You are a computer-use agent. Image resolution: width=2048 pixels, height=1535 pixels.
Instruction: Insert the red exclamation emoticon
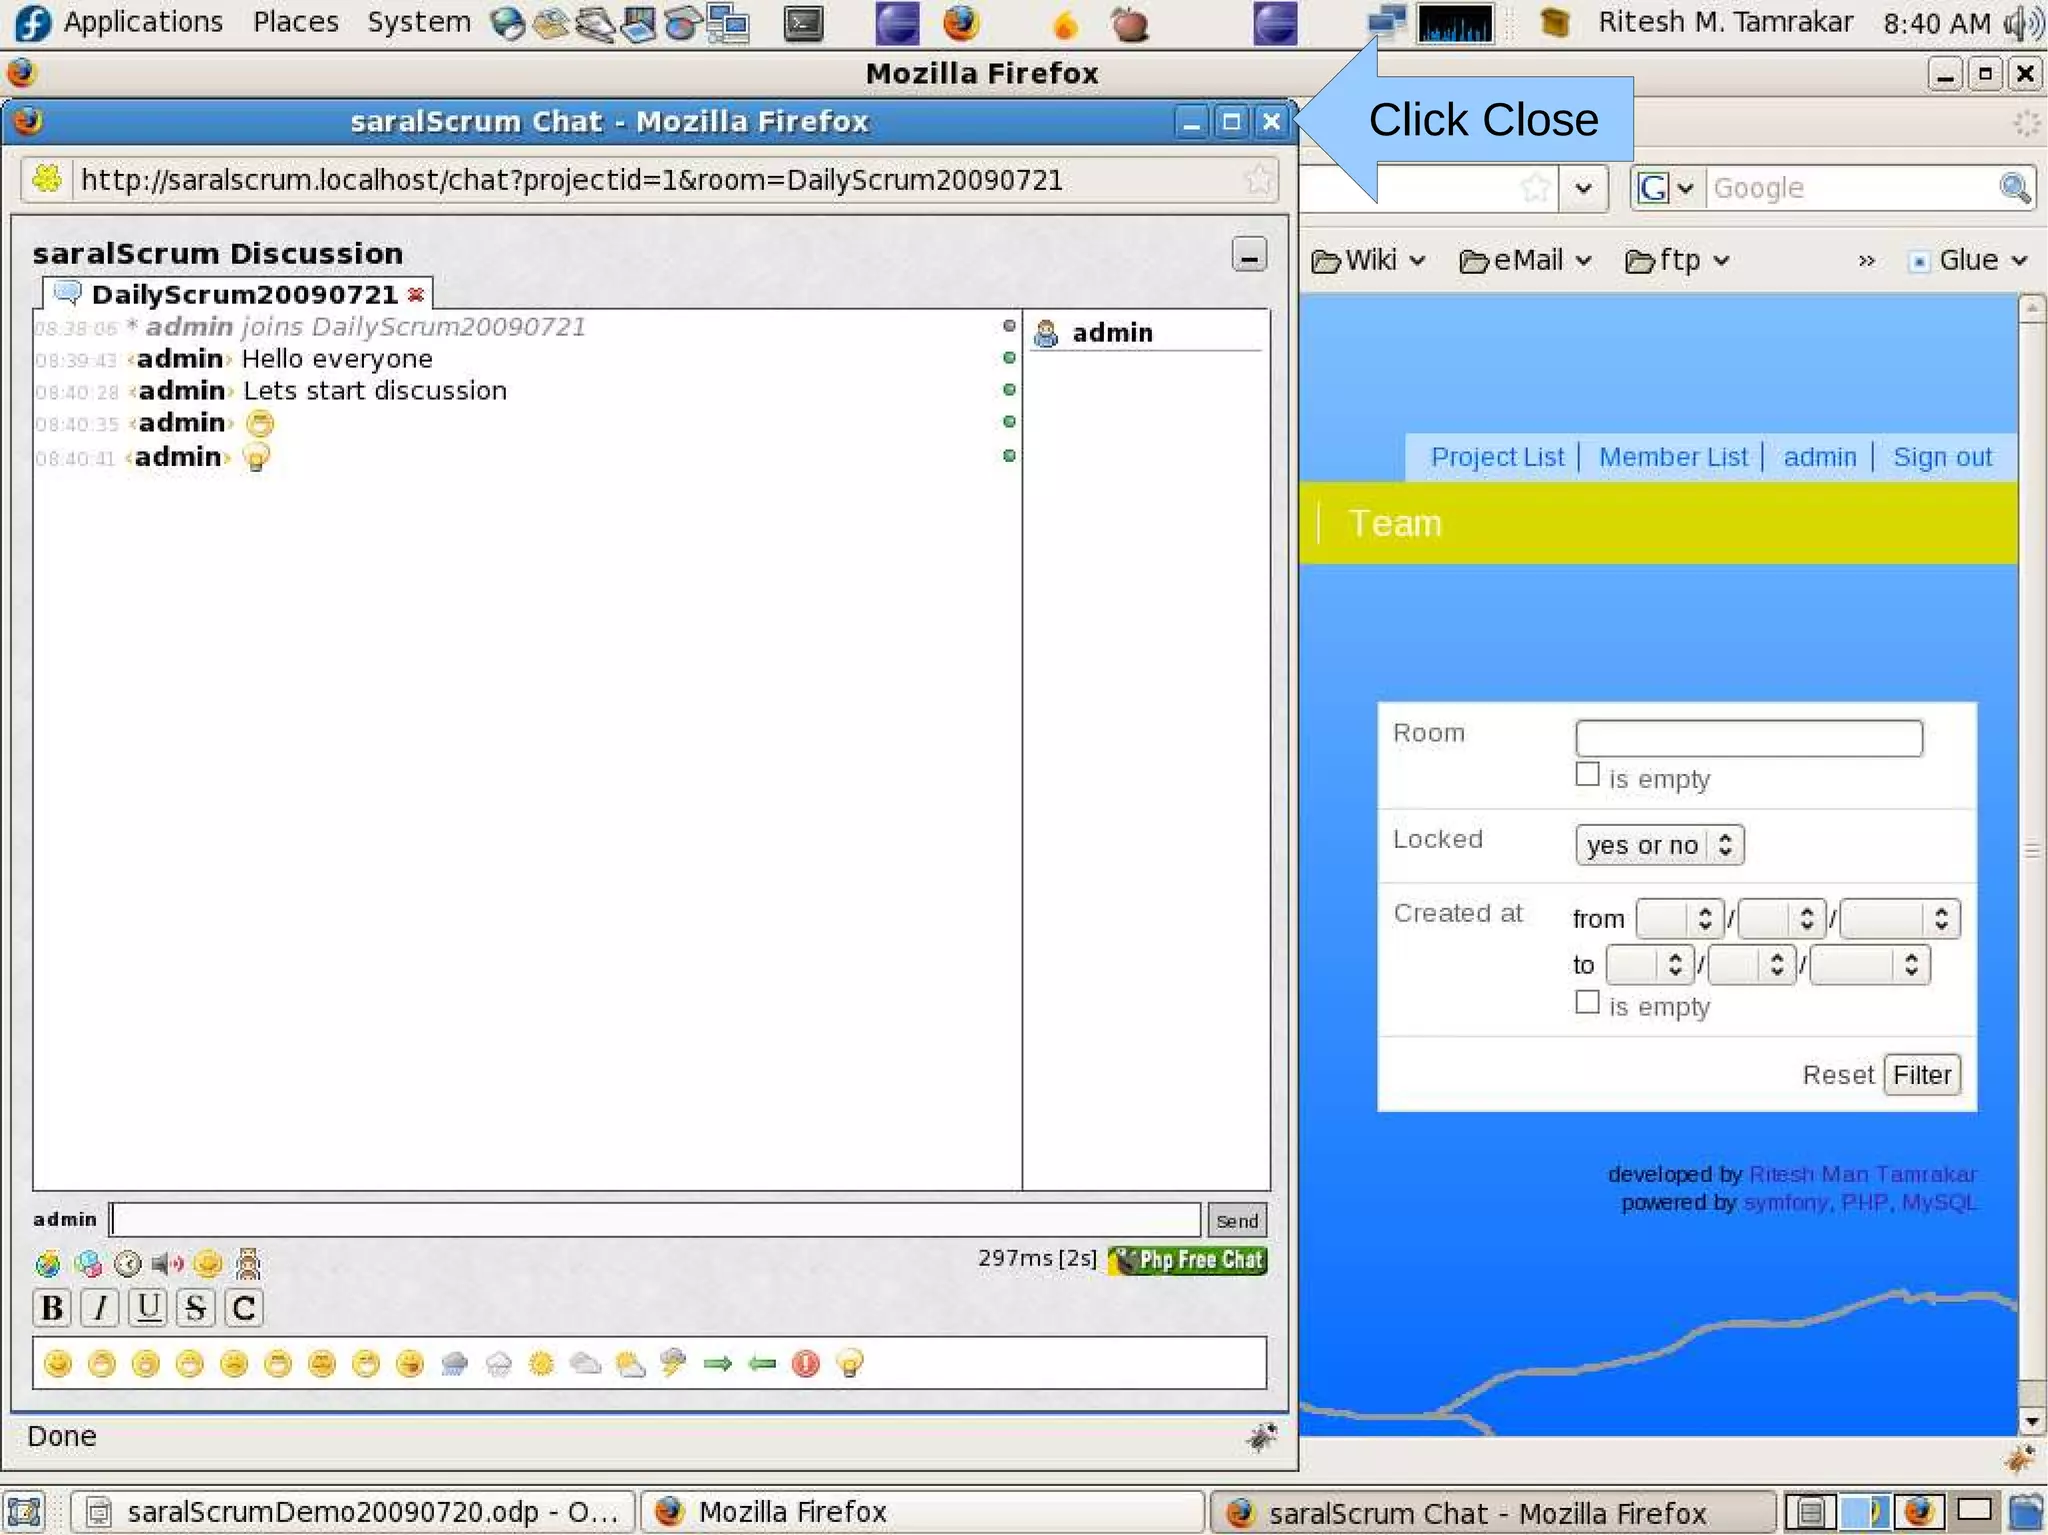click(x=805, y=1363)
